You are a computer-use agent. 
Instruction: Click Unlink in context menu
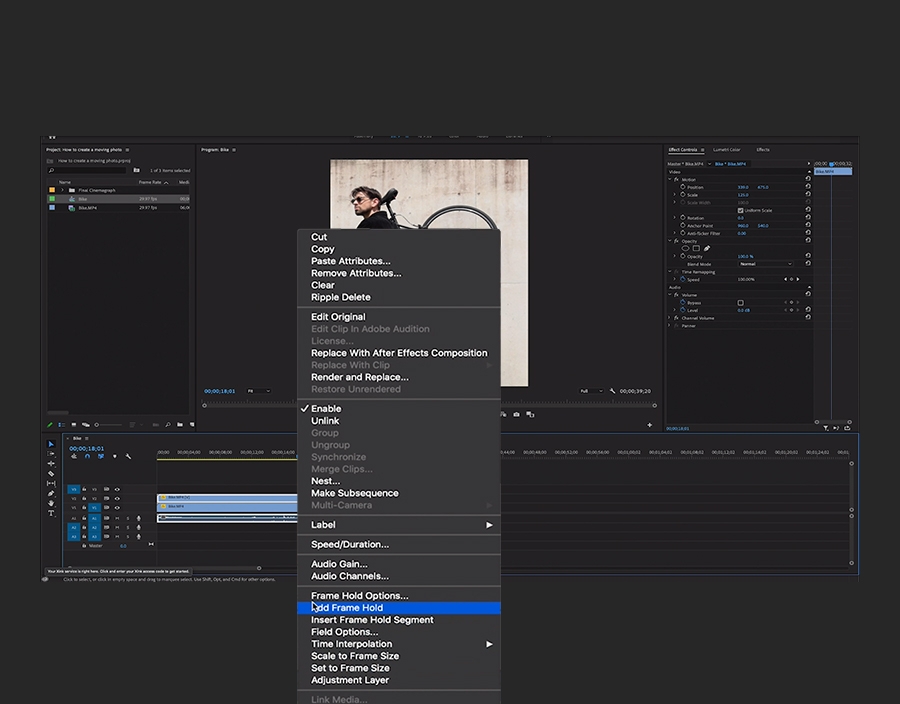tap(399, 421)
